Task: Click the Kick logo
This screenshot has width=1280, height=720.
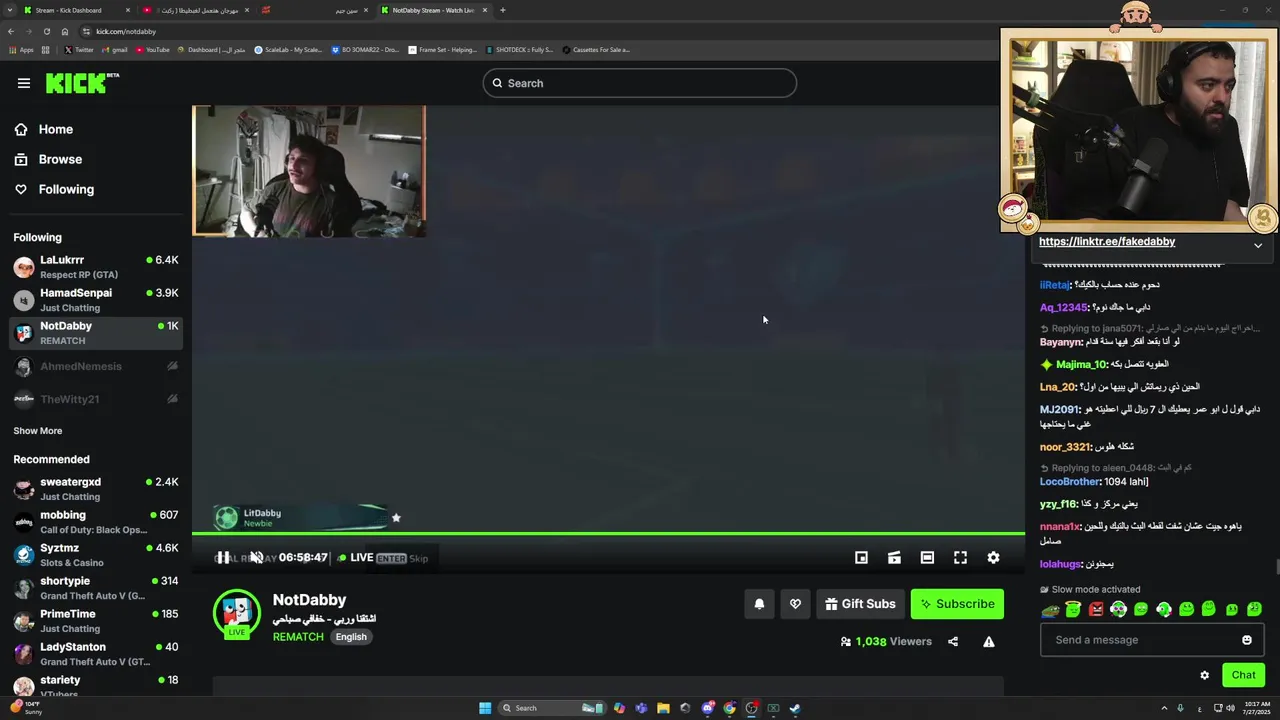Action: 82,83
